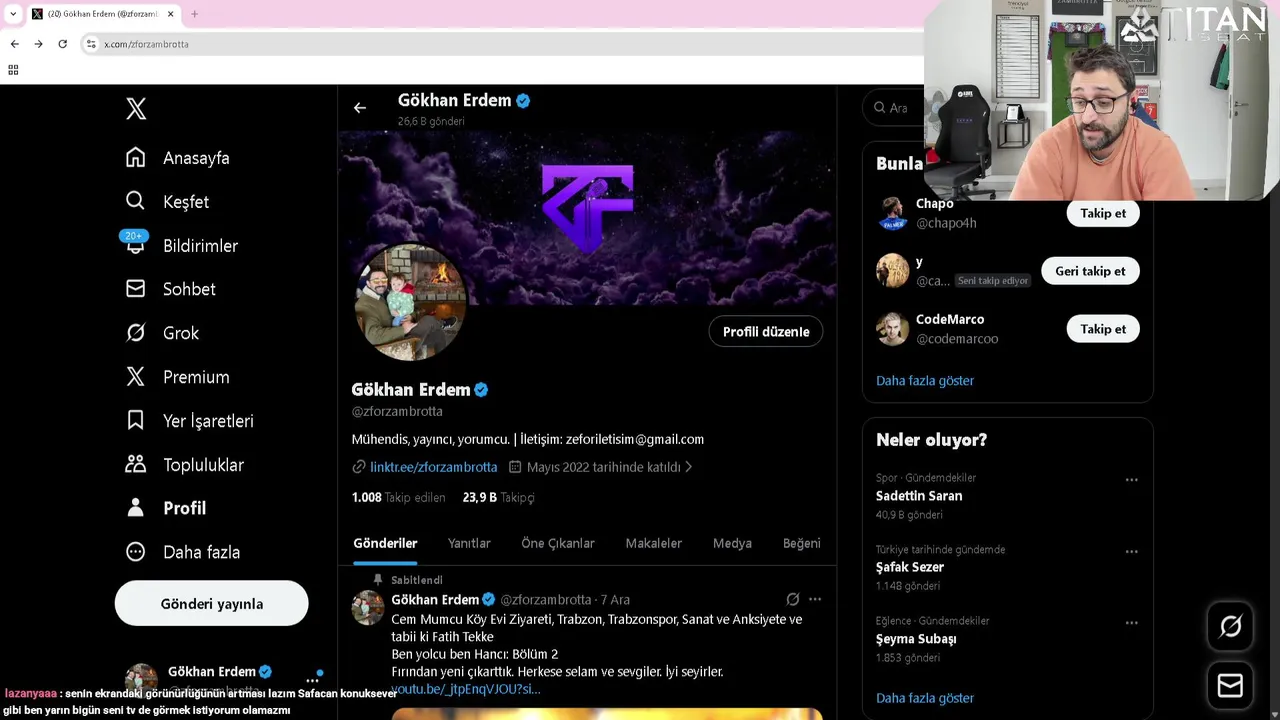This screenshot has height=720, width=1280.
Task: Switch to Medya tab
Action: 732,543
